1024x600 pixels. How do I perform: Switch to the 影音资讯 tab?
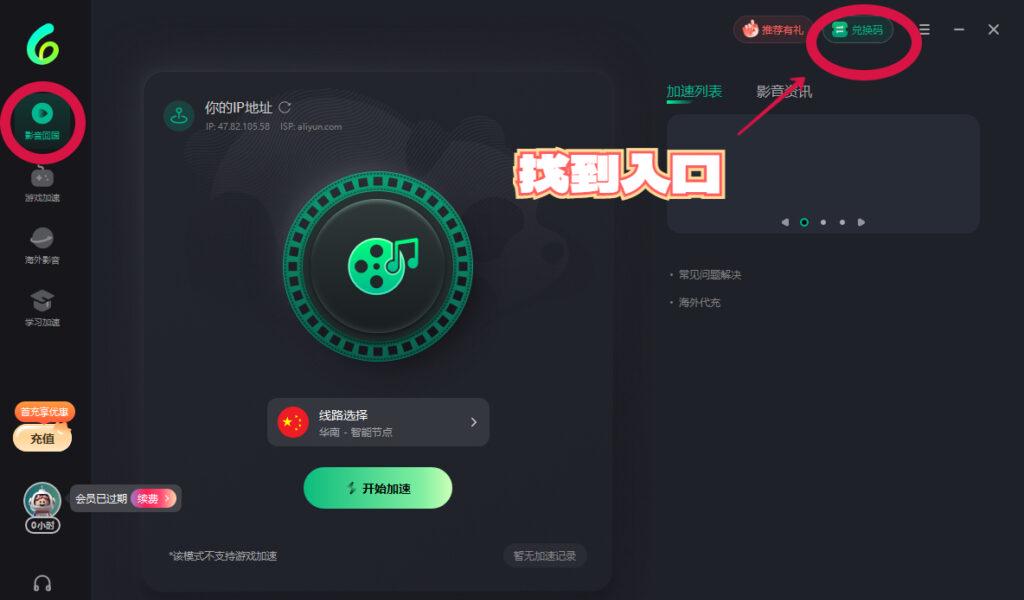point(784,91)
